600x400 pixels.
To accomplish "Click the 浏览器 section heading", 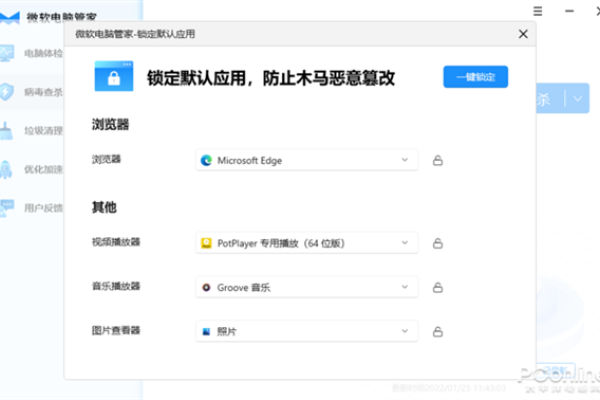I will click(111, 124).
